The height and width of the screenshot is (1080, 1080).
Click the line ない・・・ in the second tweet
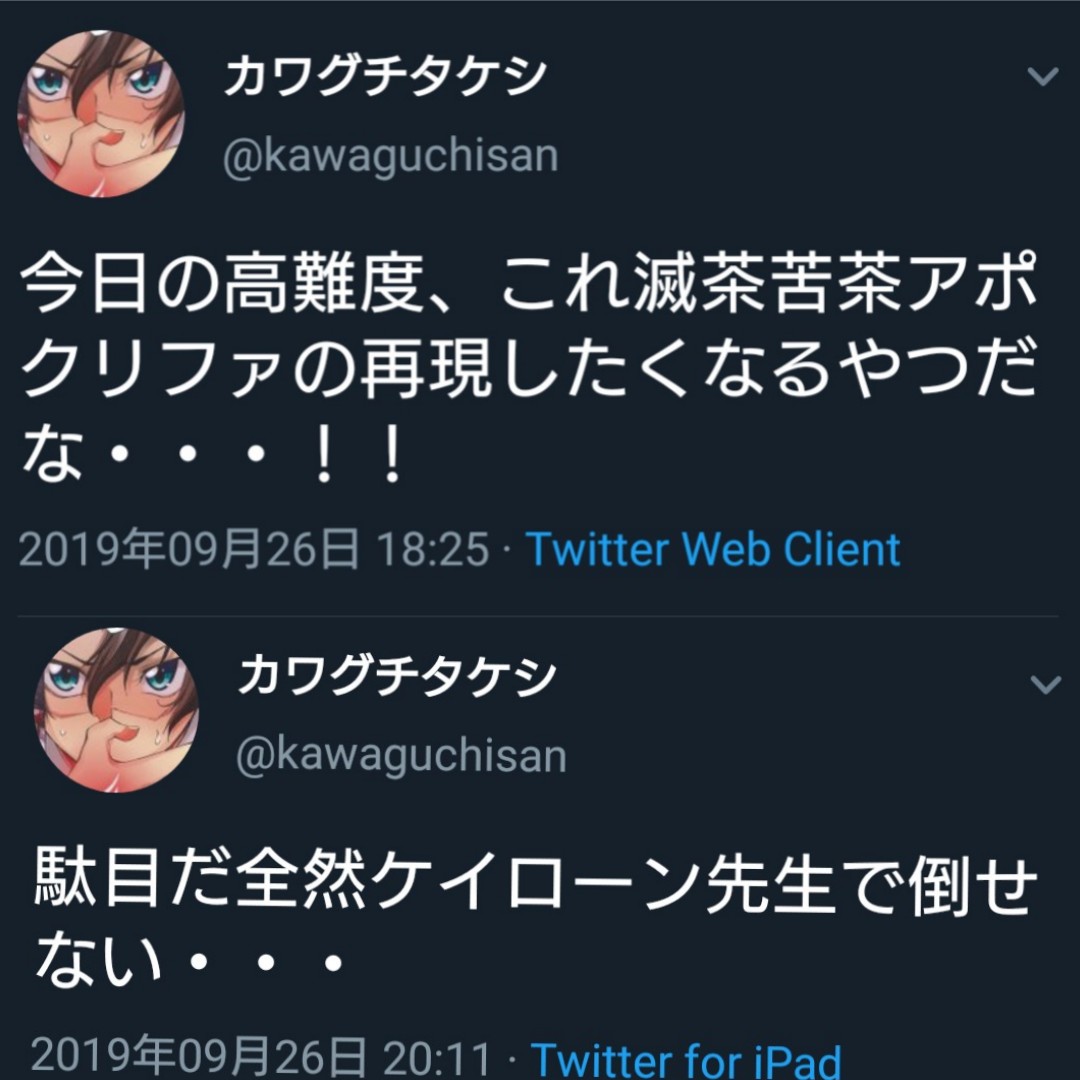point(189,958)
